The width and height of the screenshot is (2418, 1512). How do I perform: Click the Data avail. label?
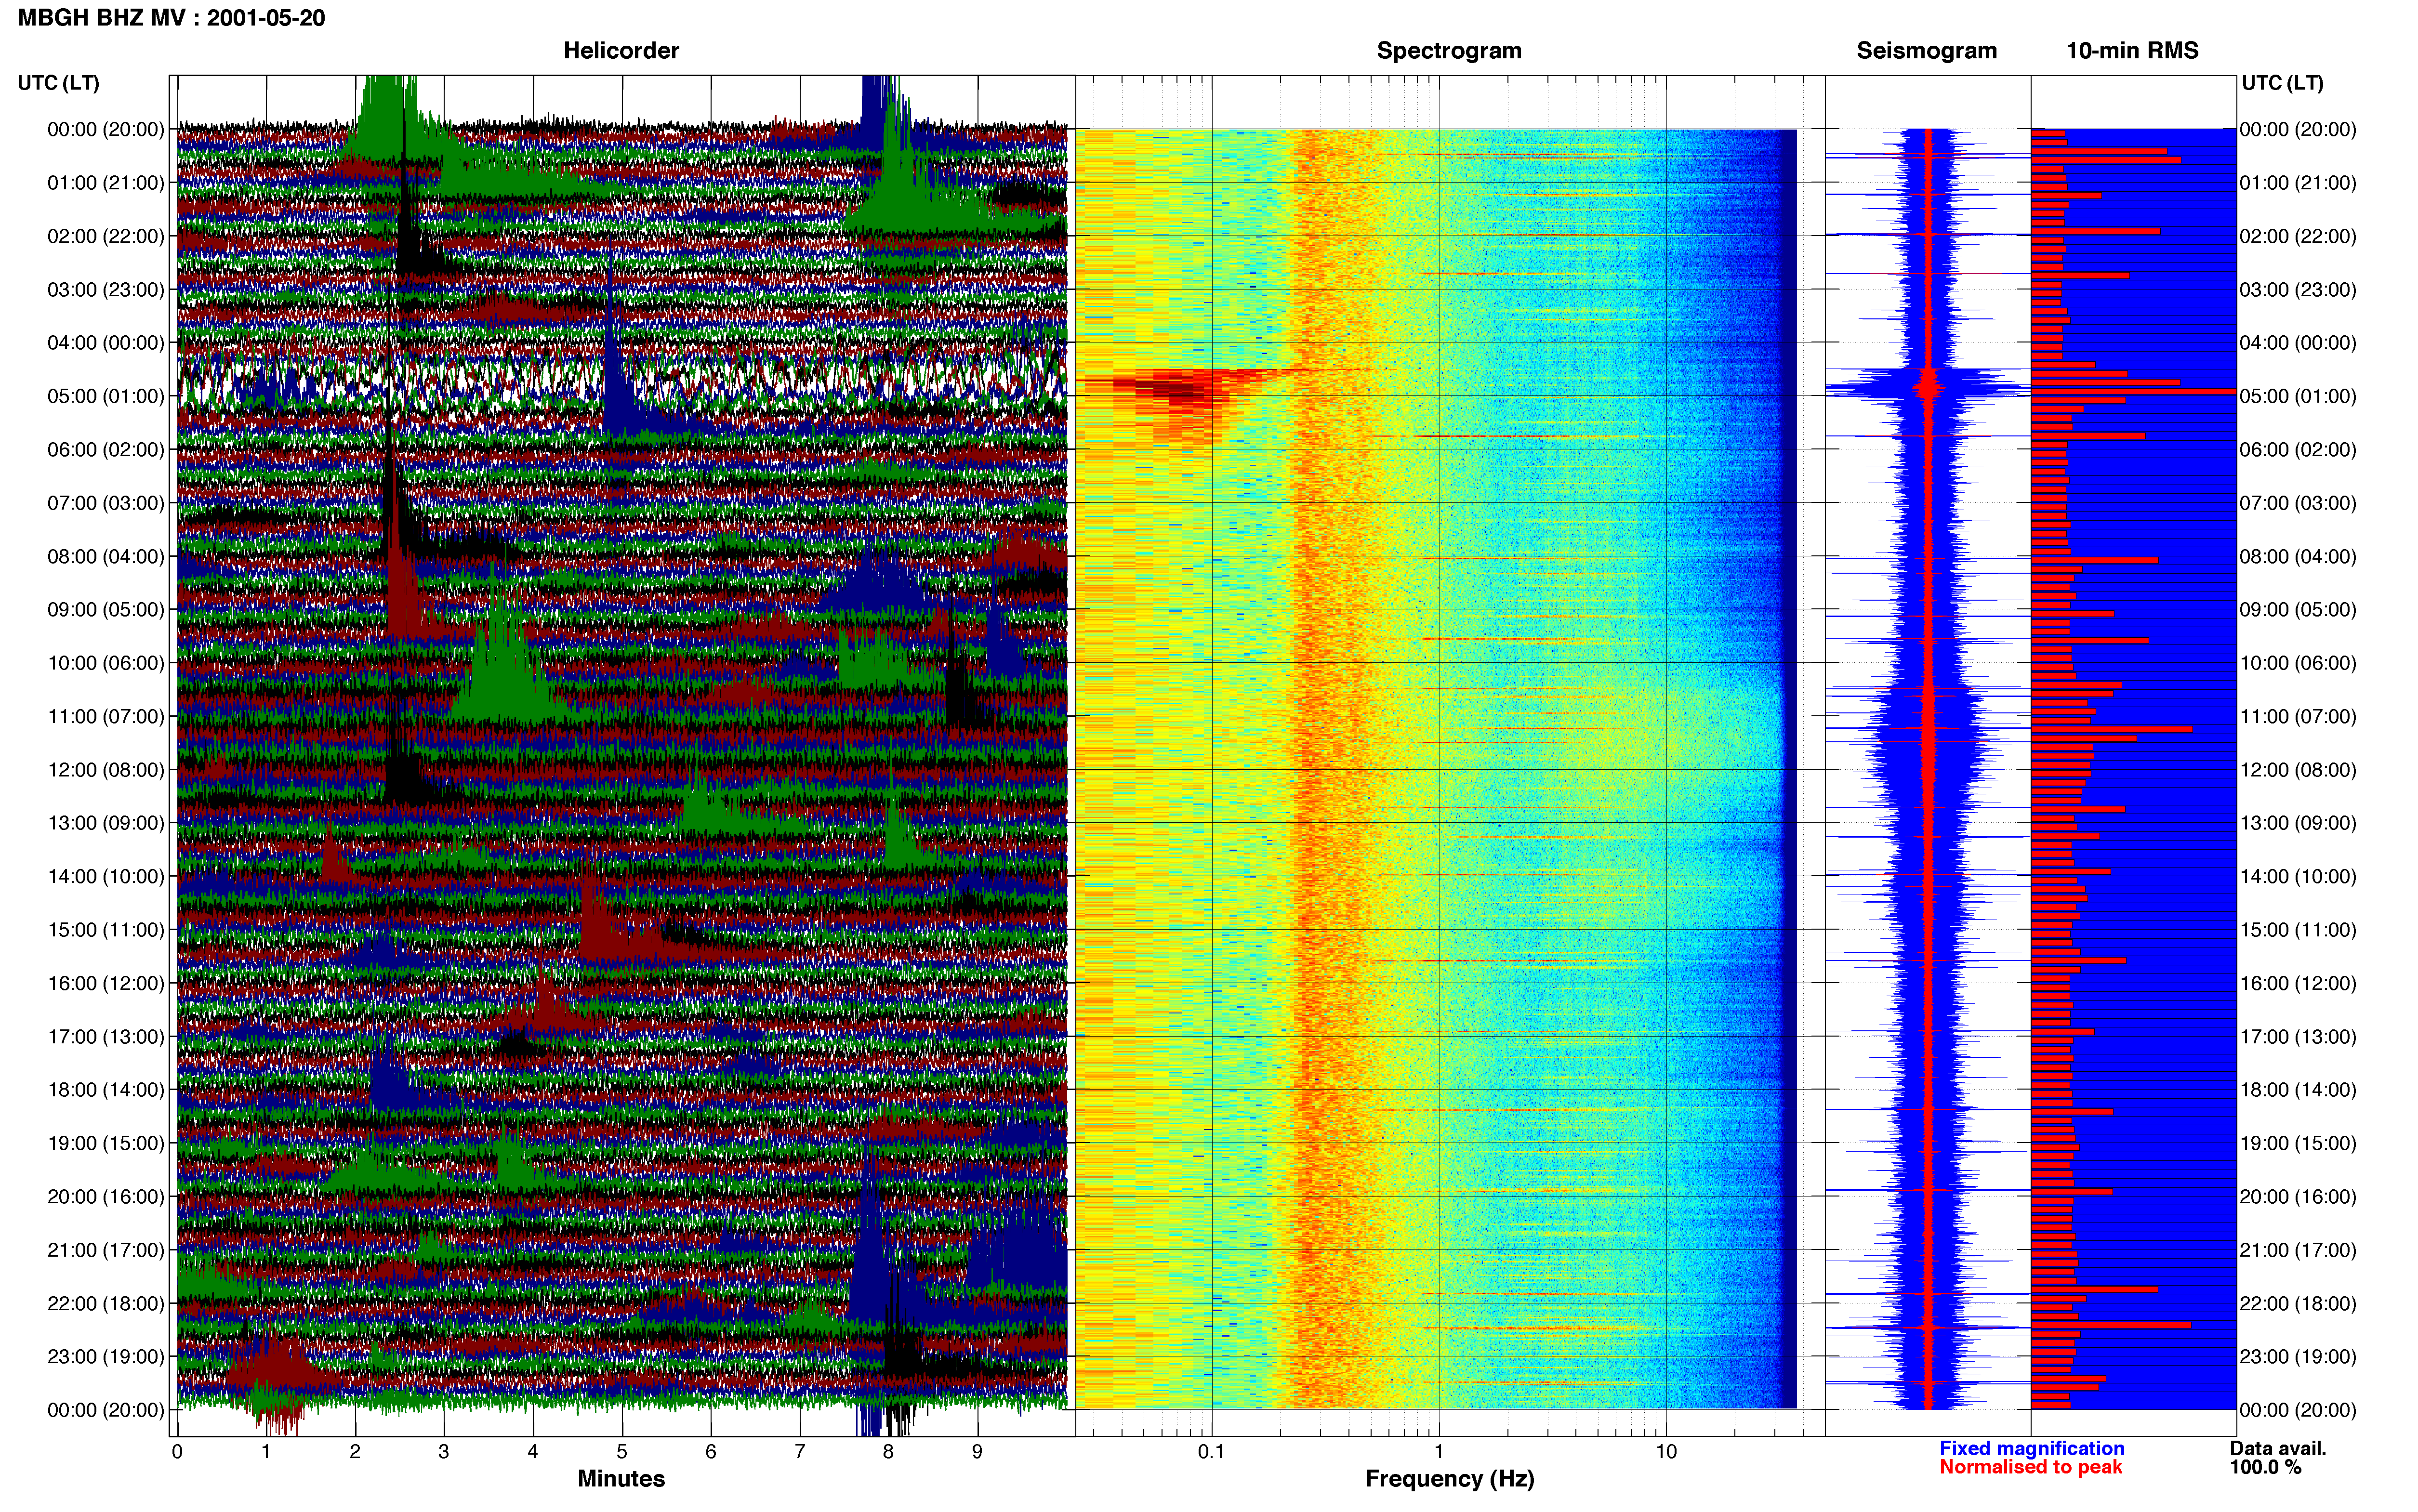pyautogui.click(x=2278, y=1449)
